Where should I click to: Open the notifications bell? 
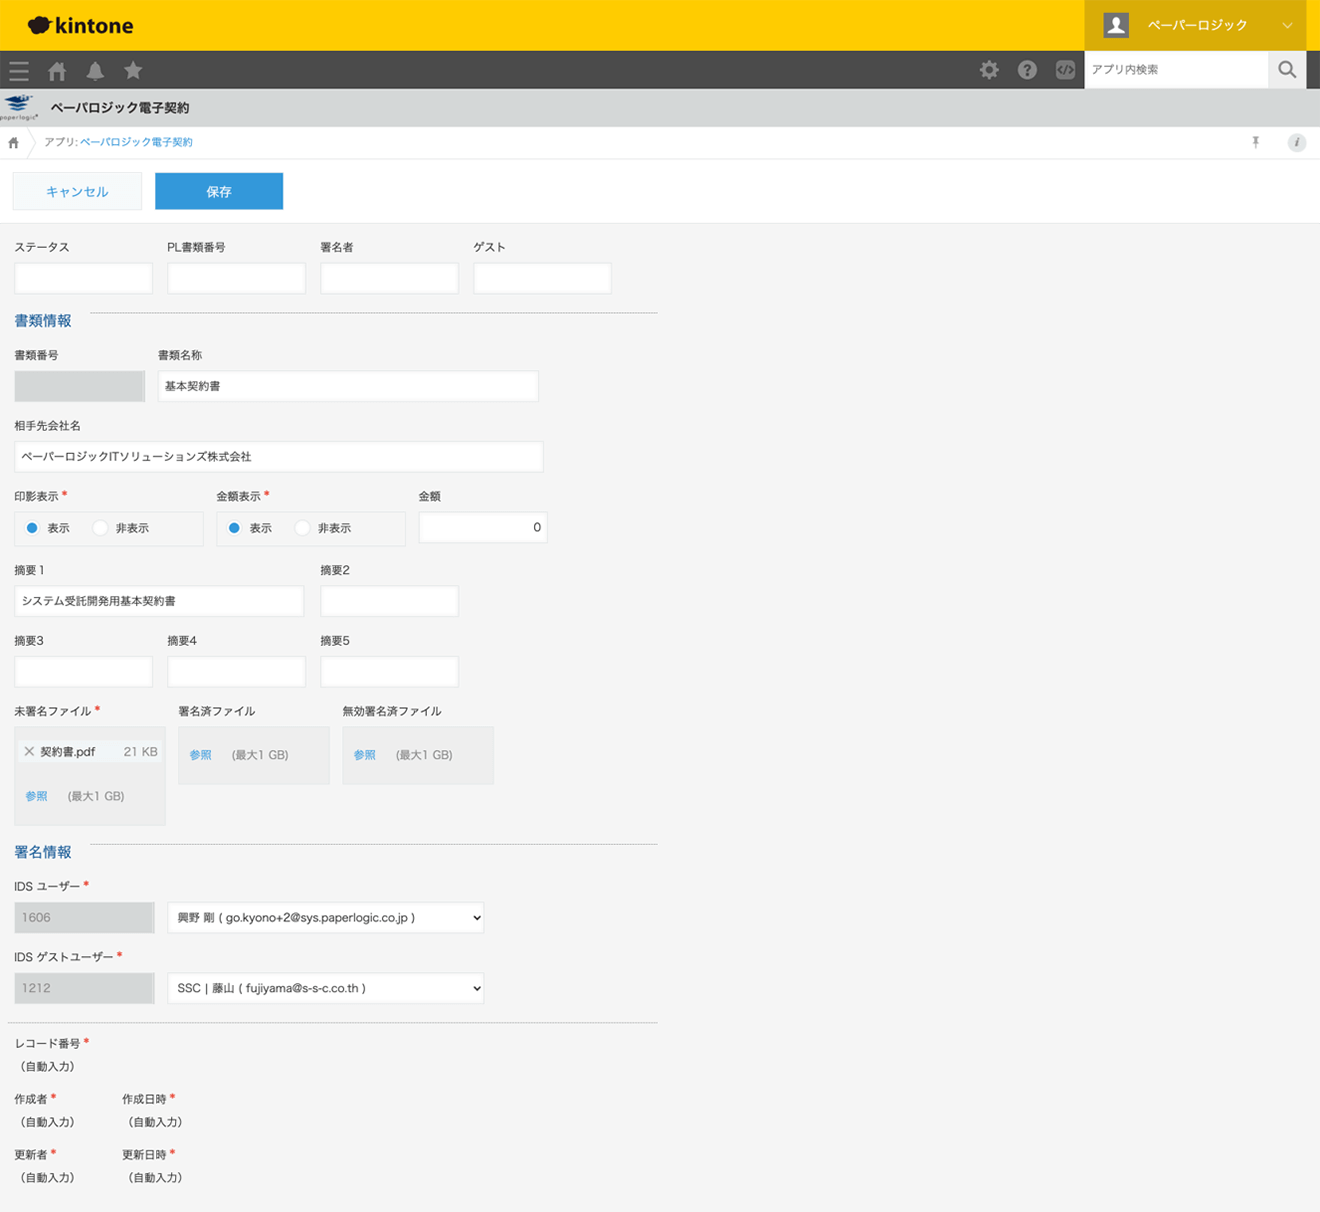tap(95, 71)
